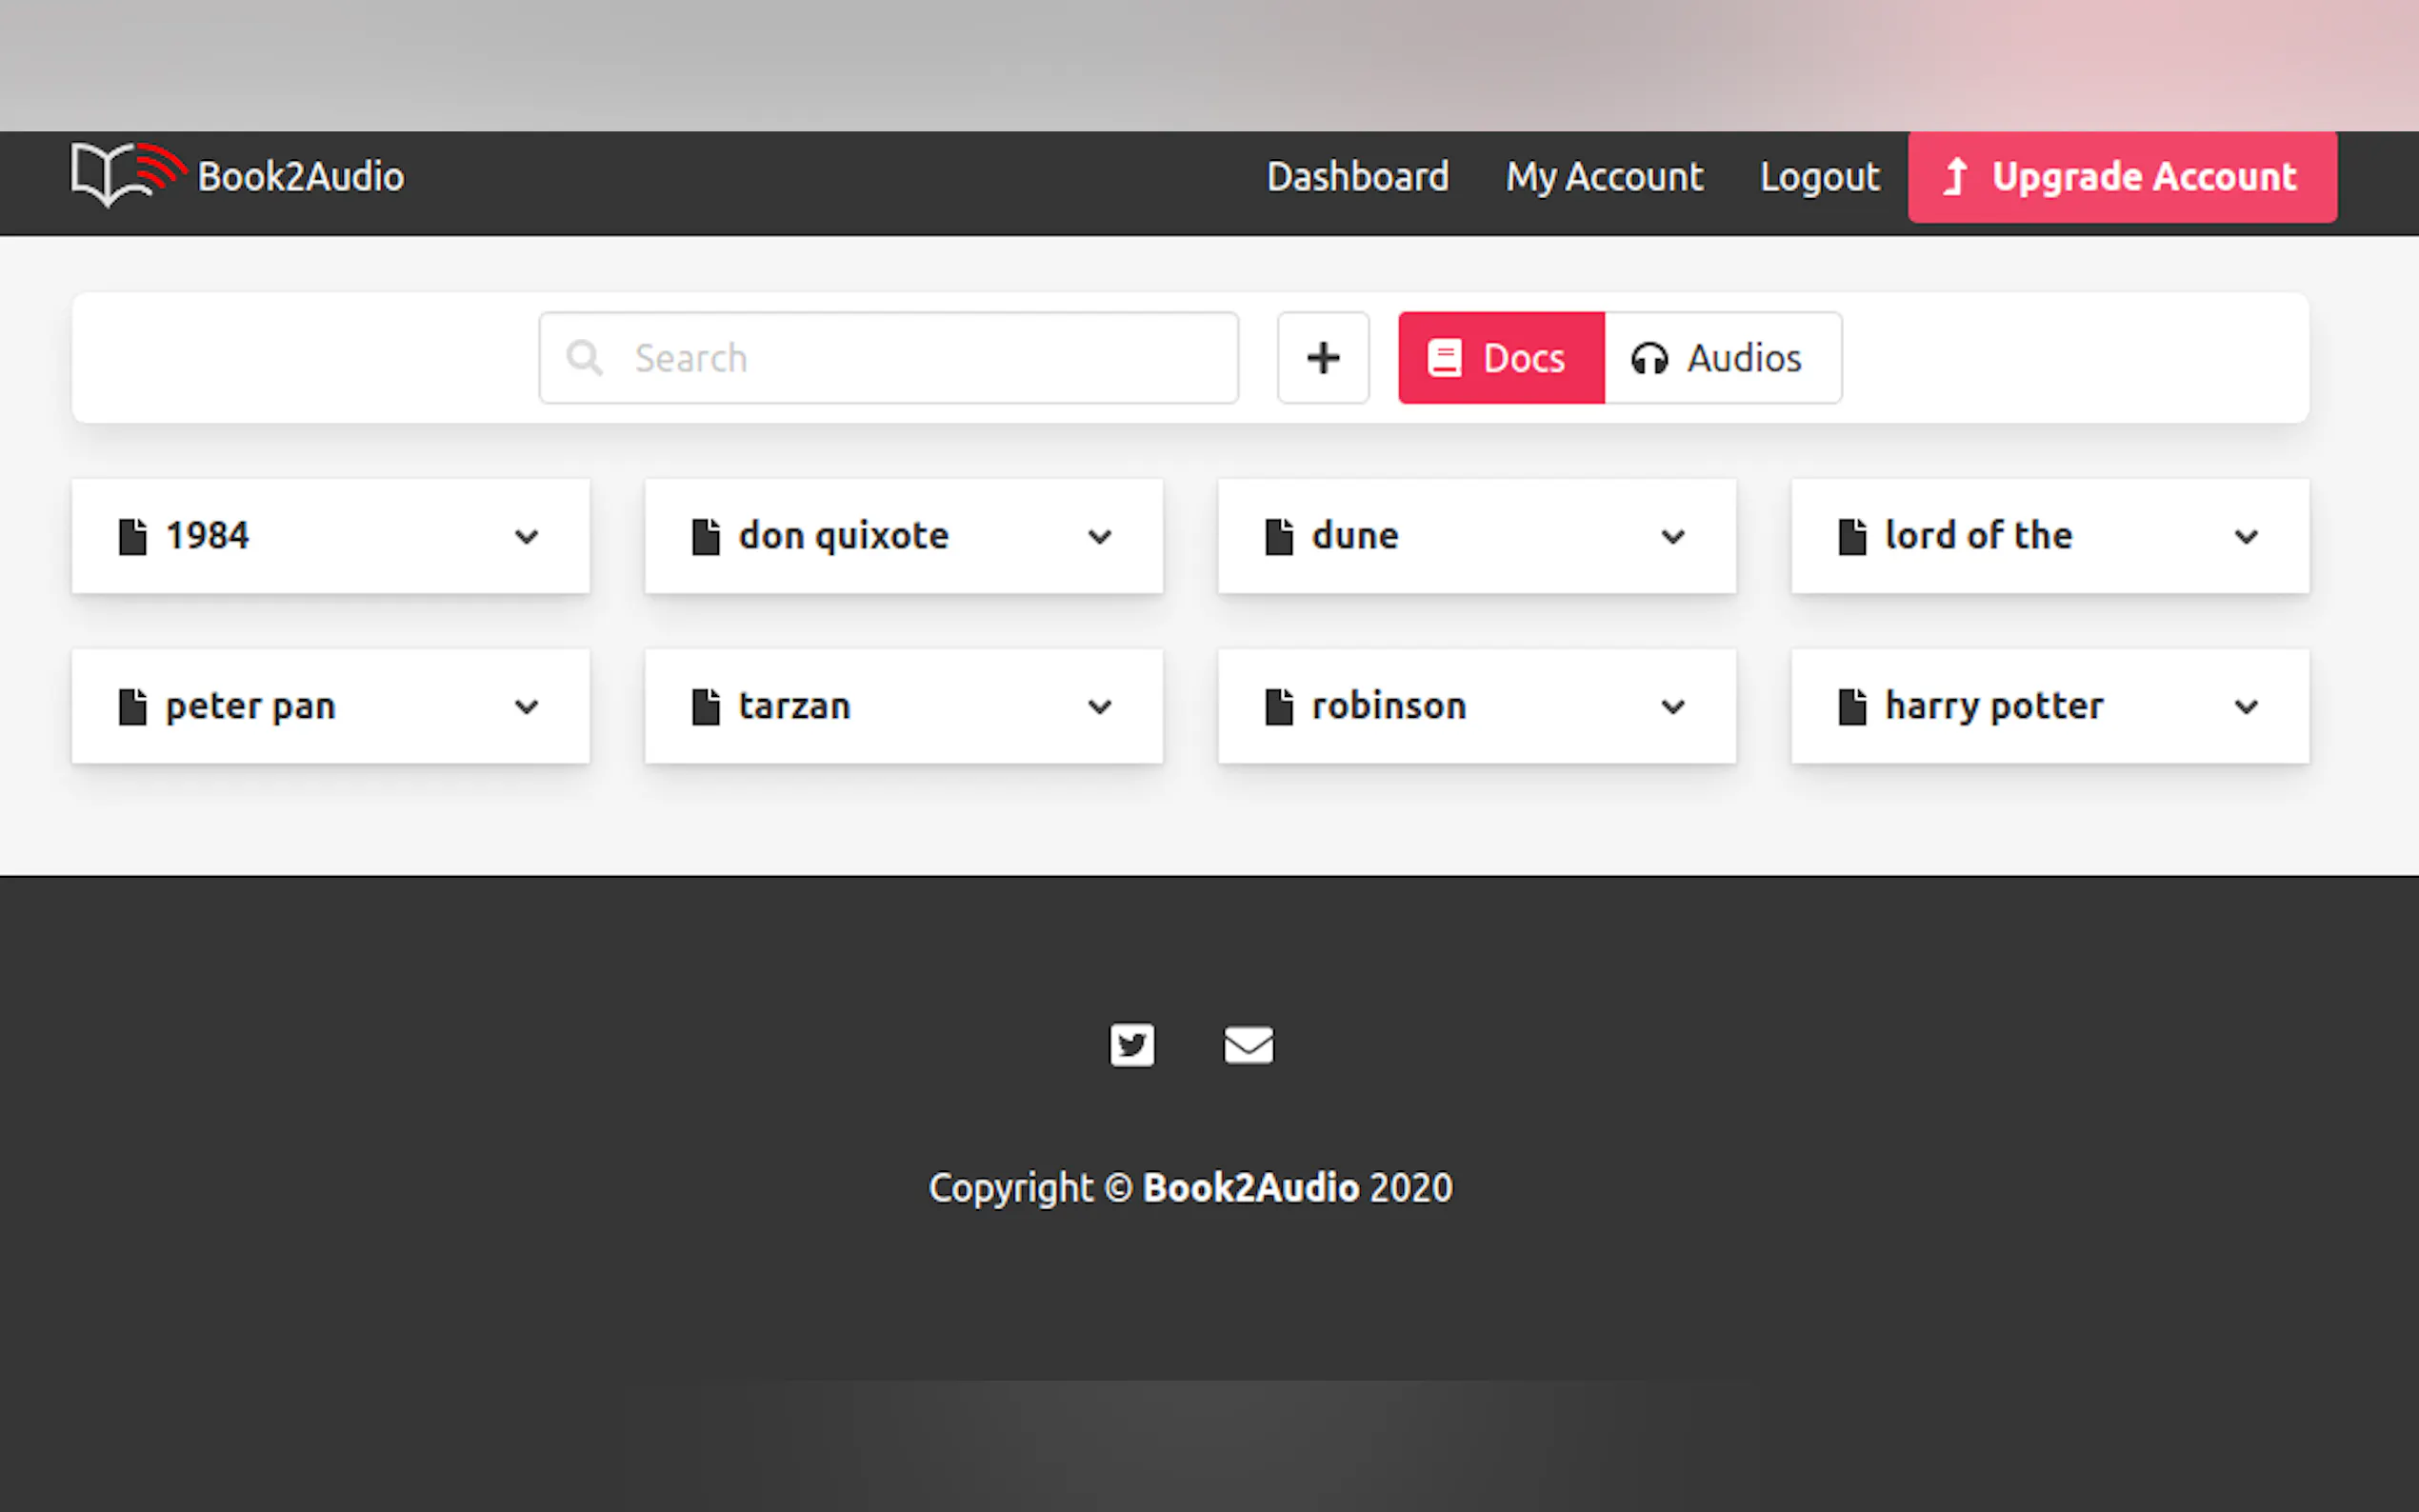Click the Logout link
Screen dimensions: 2419x1512
click(x=1819, y=177)
